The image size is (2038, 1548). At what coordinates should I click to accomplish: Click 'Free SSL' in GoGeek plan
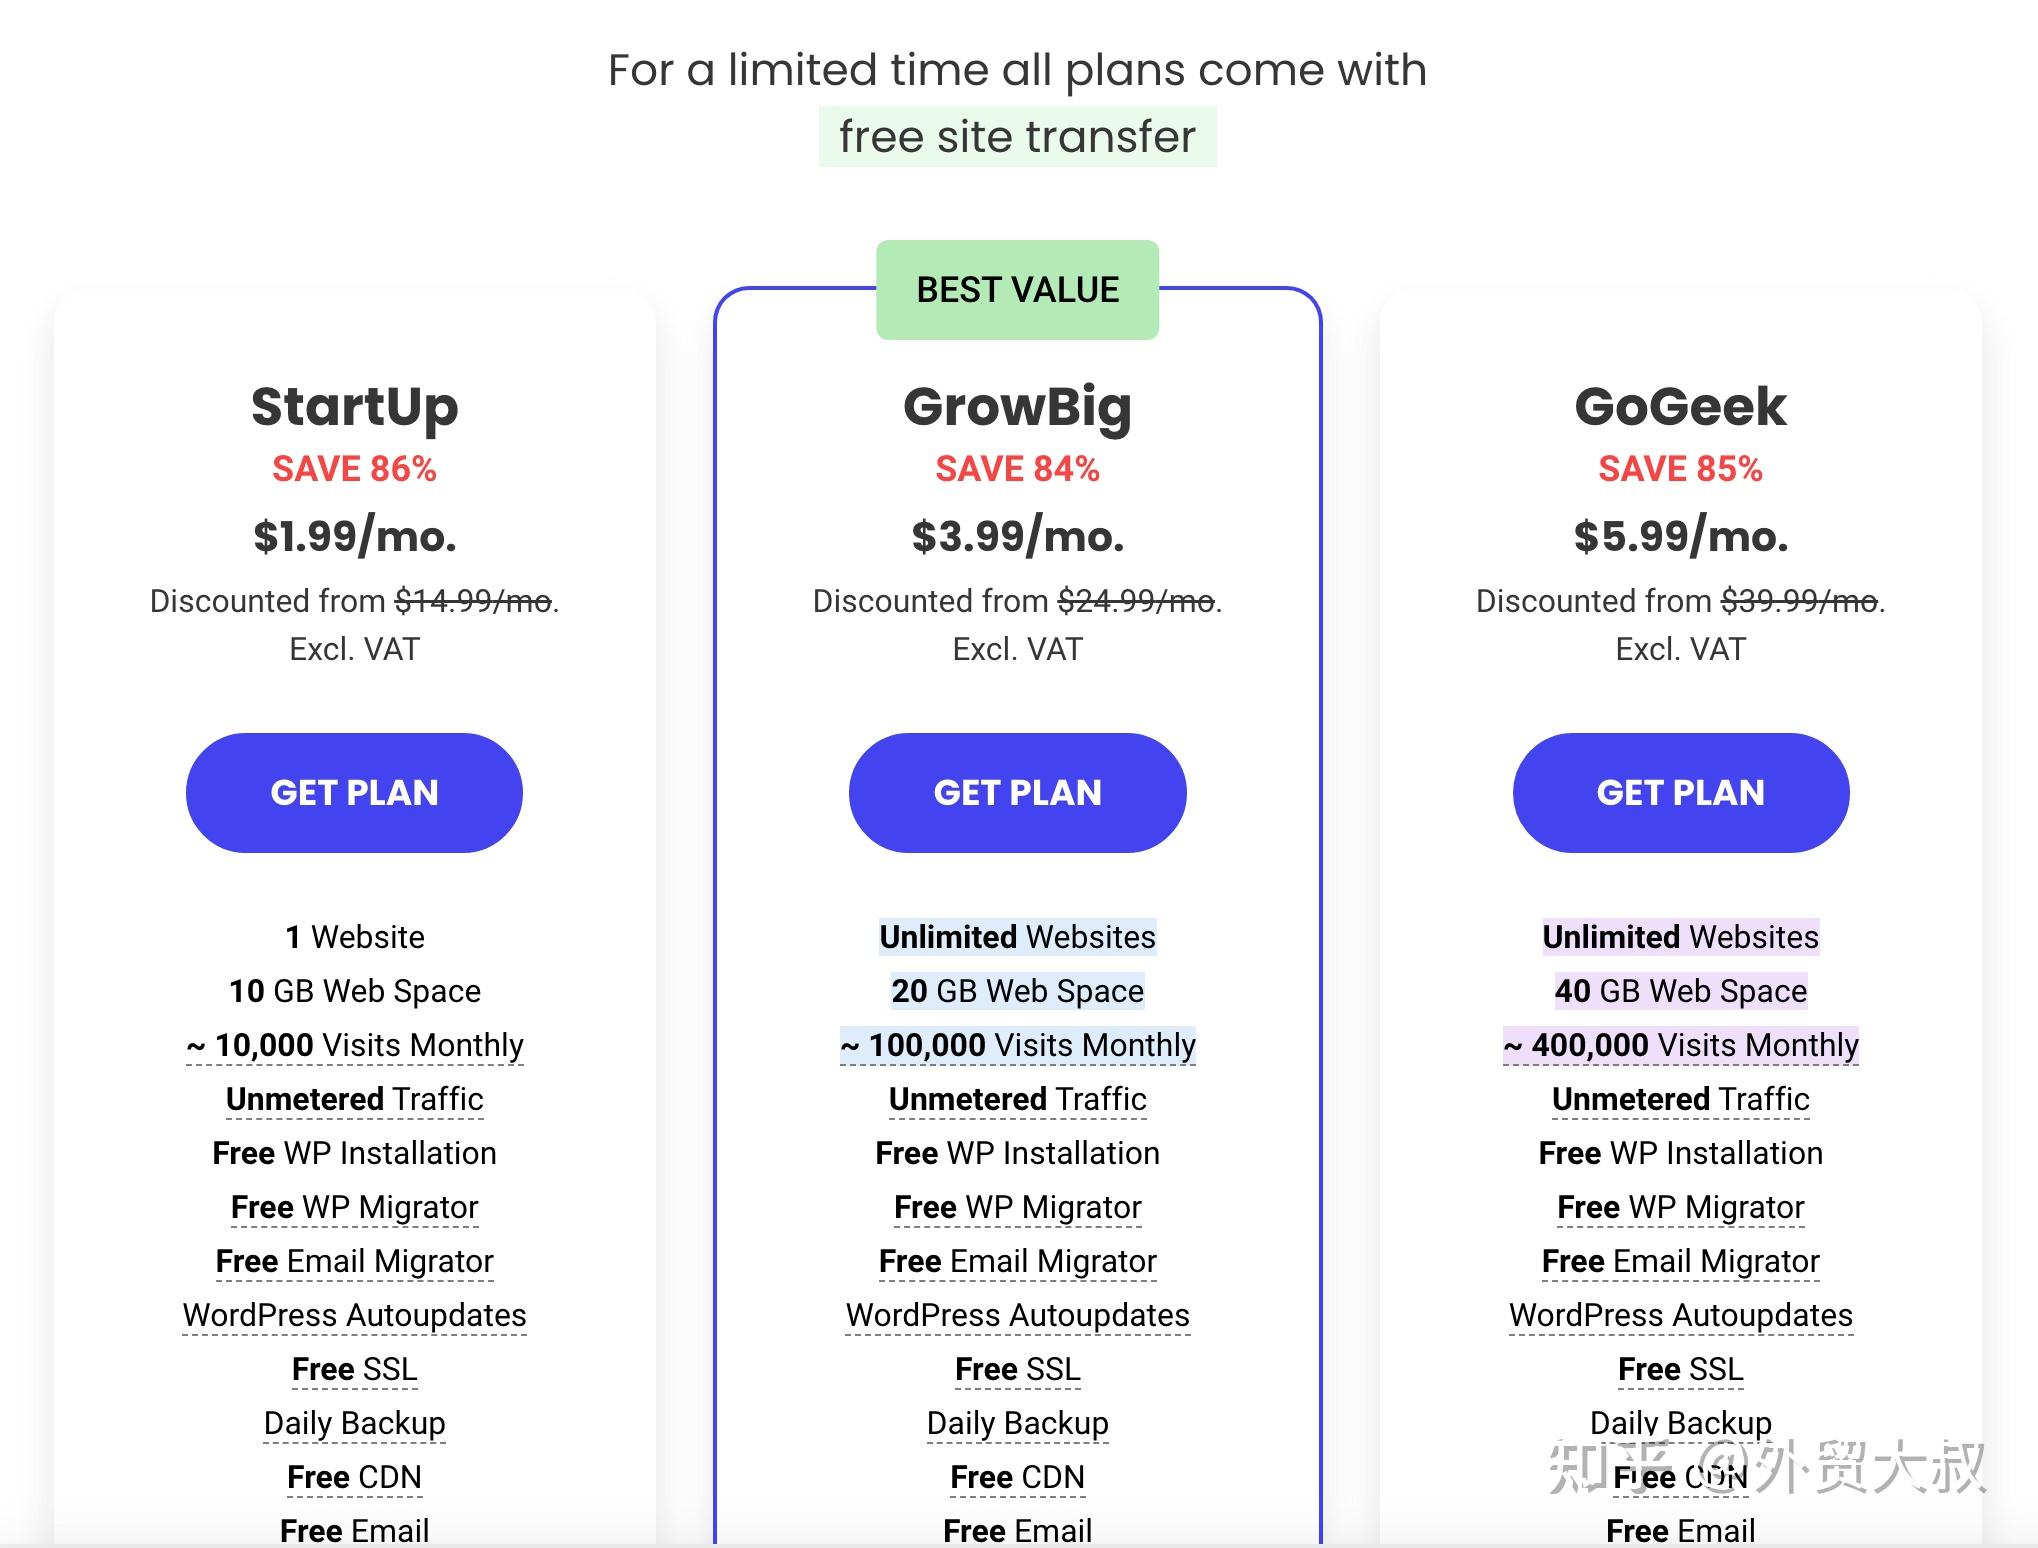[x=1680, y=1369]
